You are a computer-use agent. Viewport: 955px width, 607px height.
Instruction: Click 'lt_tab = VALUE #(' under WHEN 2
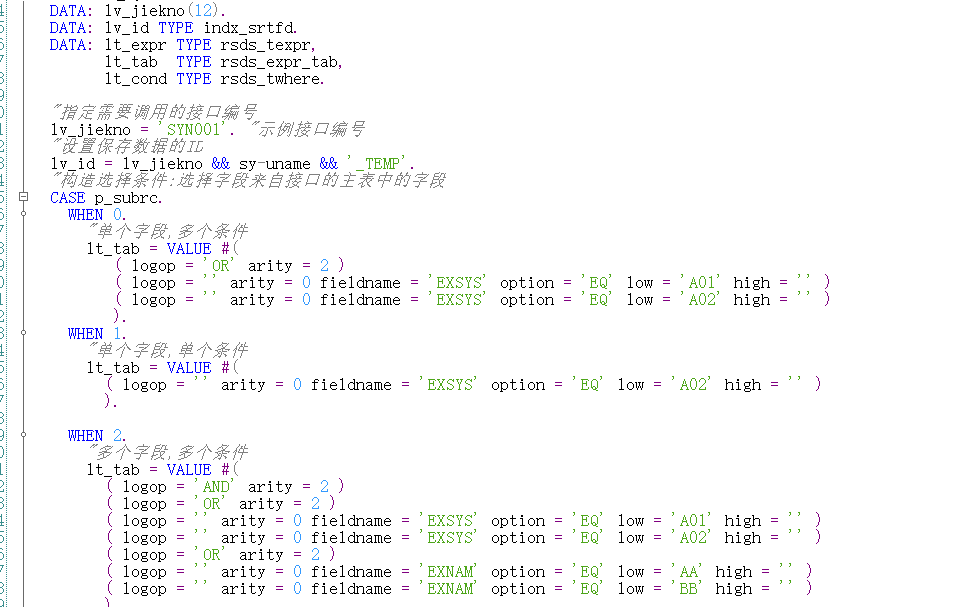click(x=163, y=470)
